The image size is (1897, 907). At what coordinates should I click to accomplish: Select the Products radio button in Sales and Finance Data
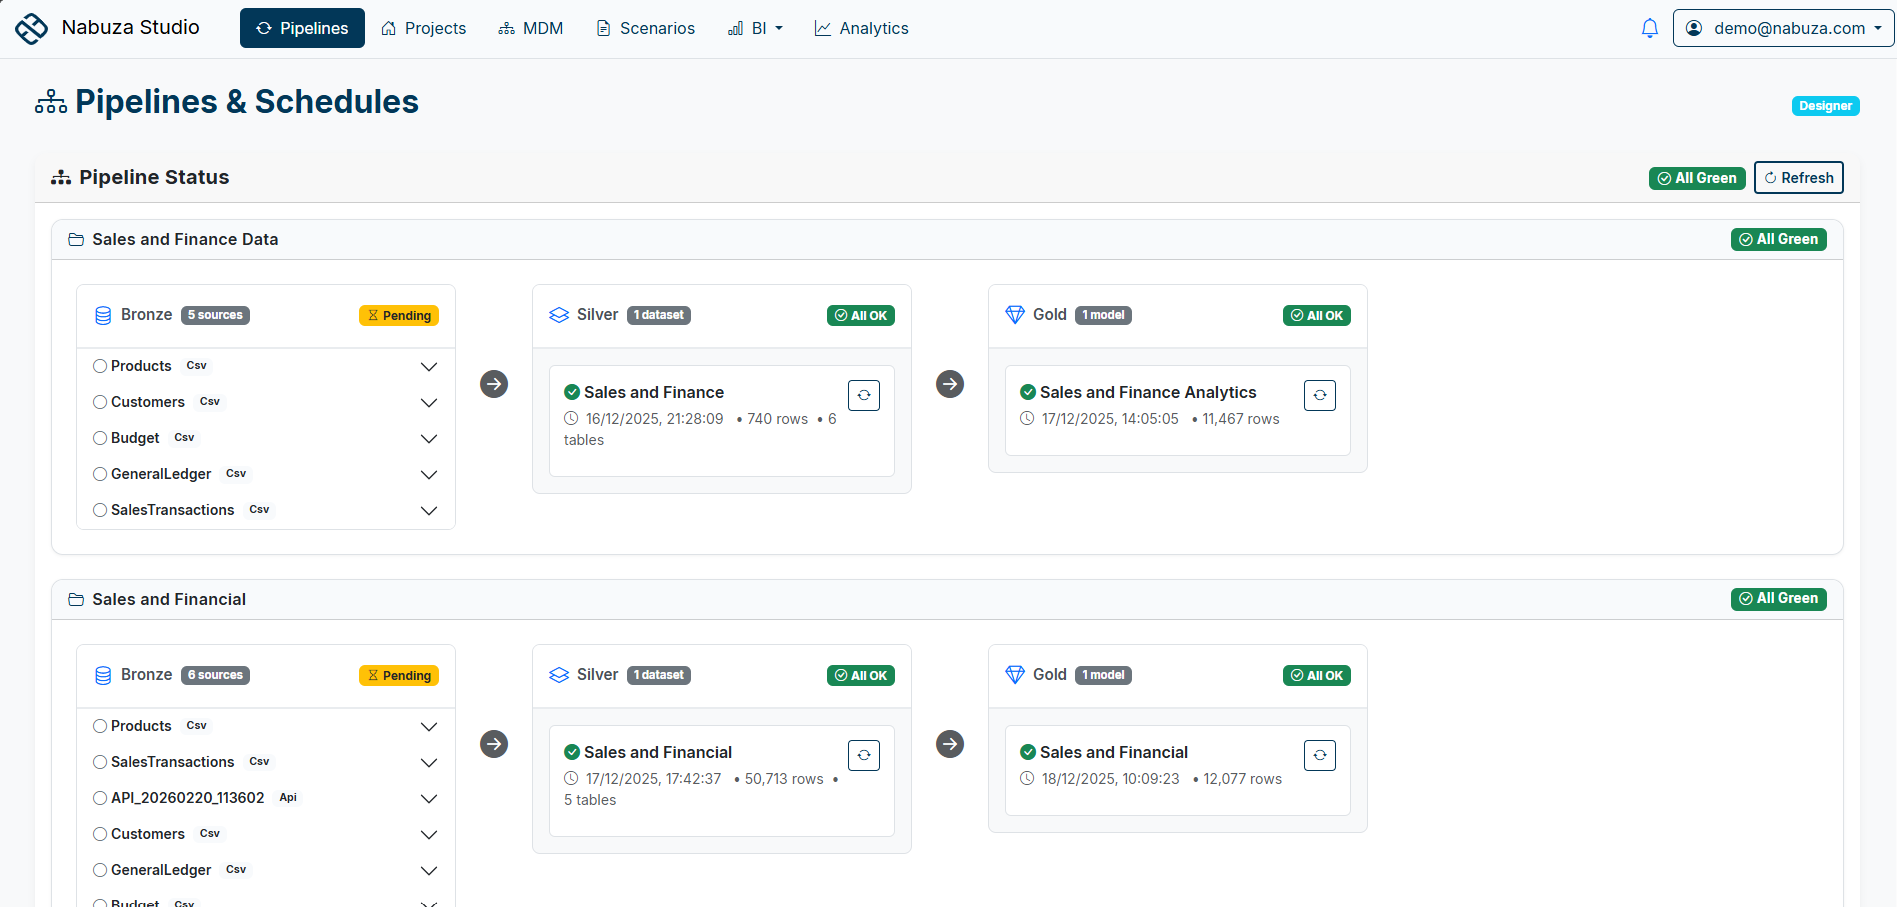(99, 366)
